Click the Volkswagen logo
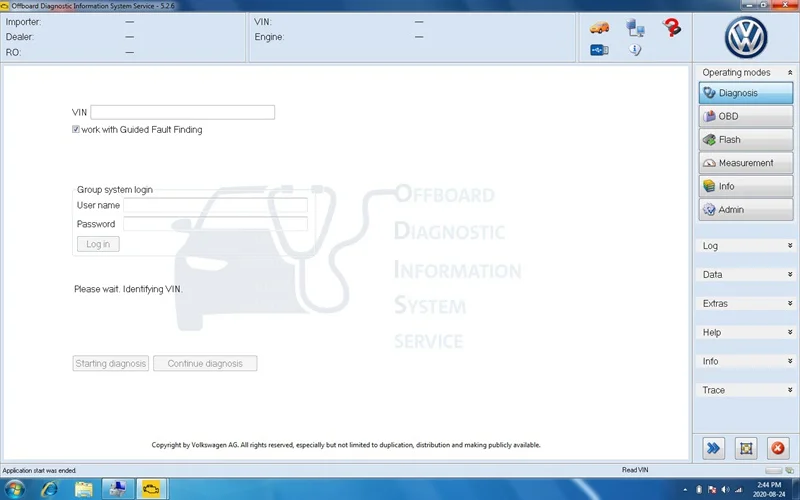 746,37
